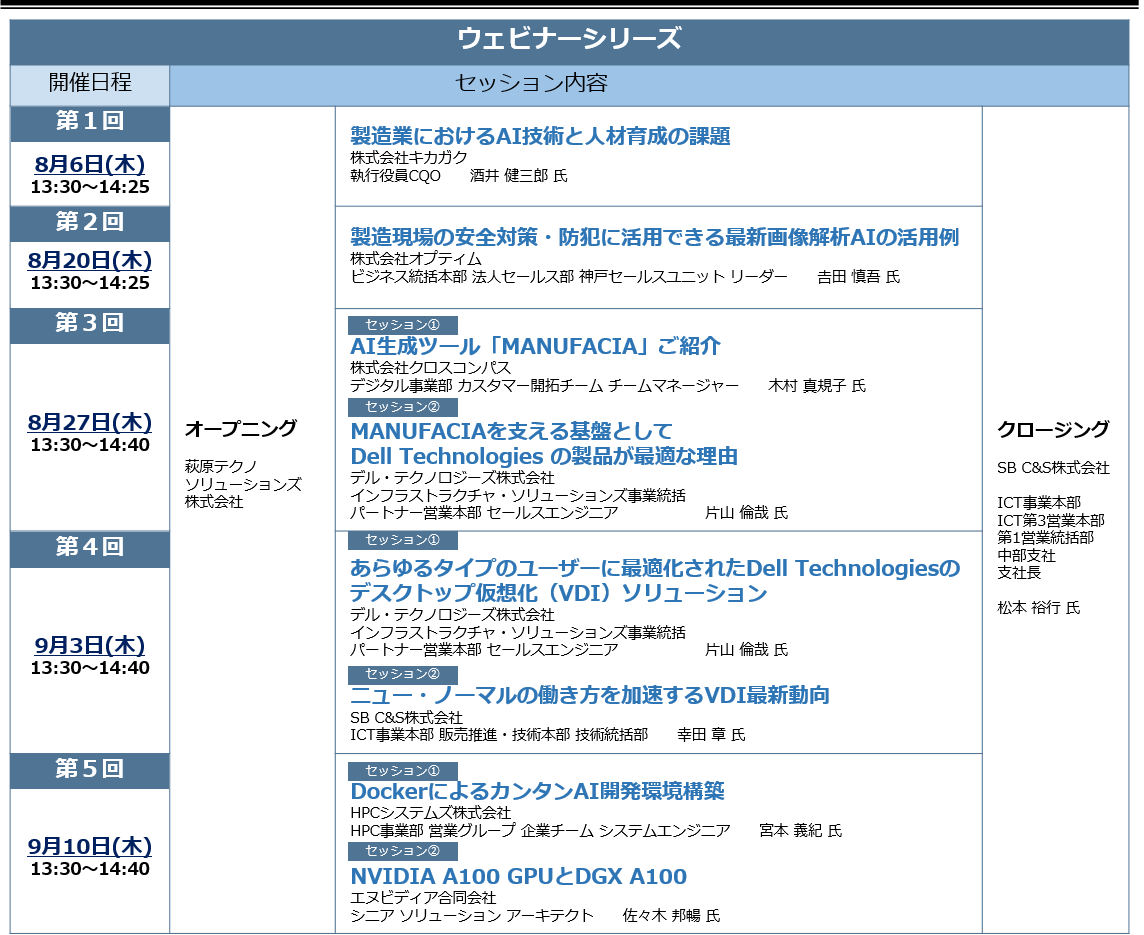Click speaker name 幸田 章 氏
This screenshot has height=935, width=1144.
[x=711, y=735]
